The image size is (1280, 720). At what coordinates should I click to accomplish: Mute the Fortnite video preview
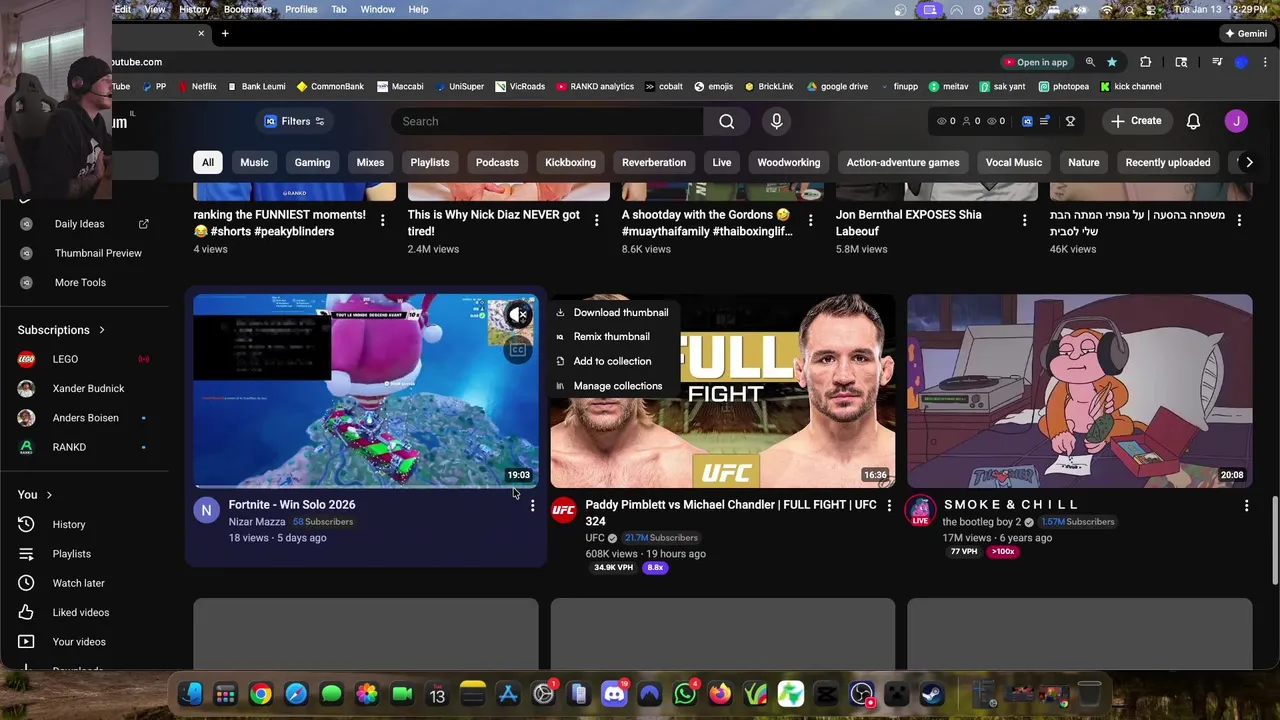pos(518,315)
